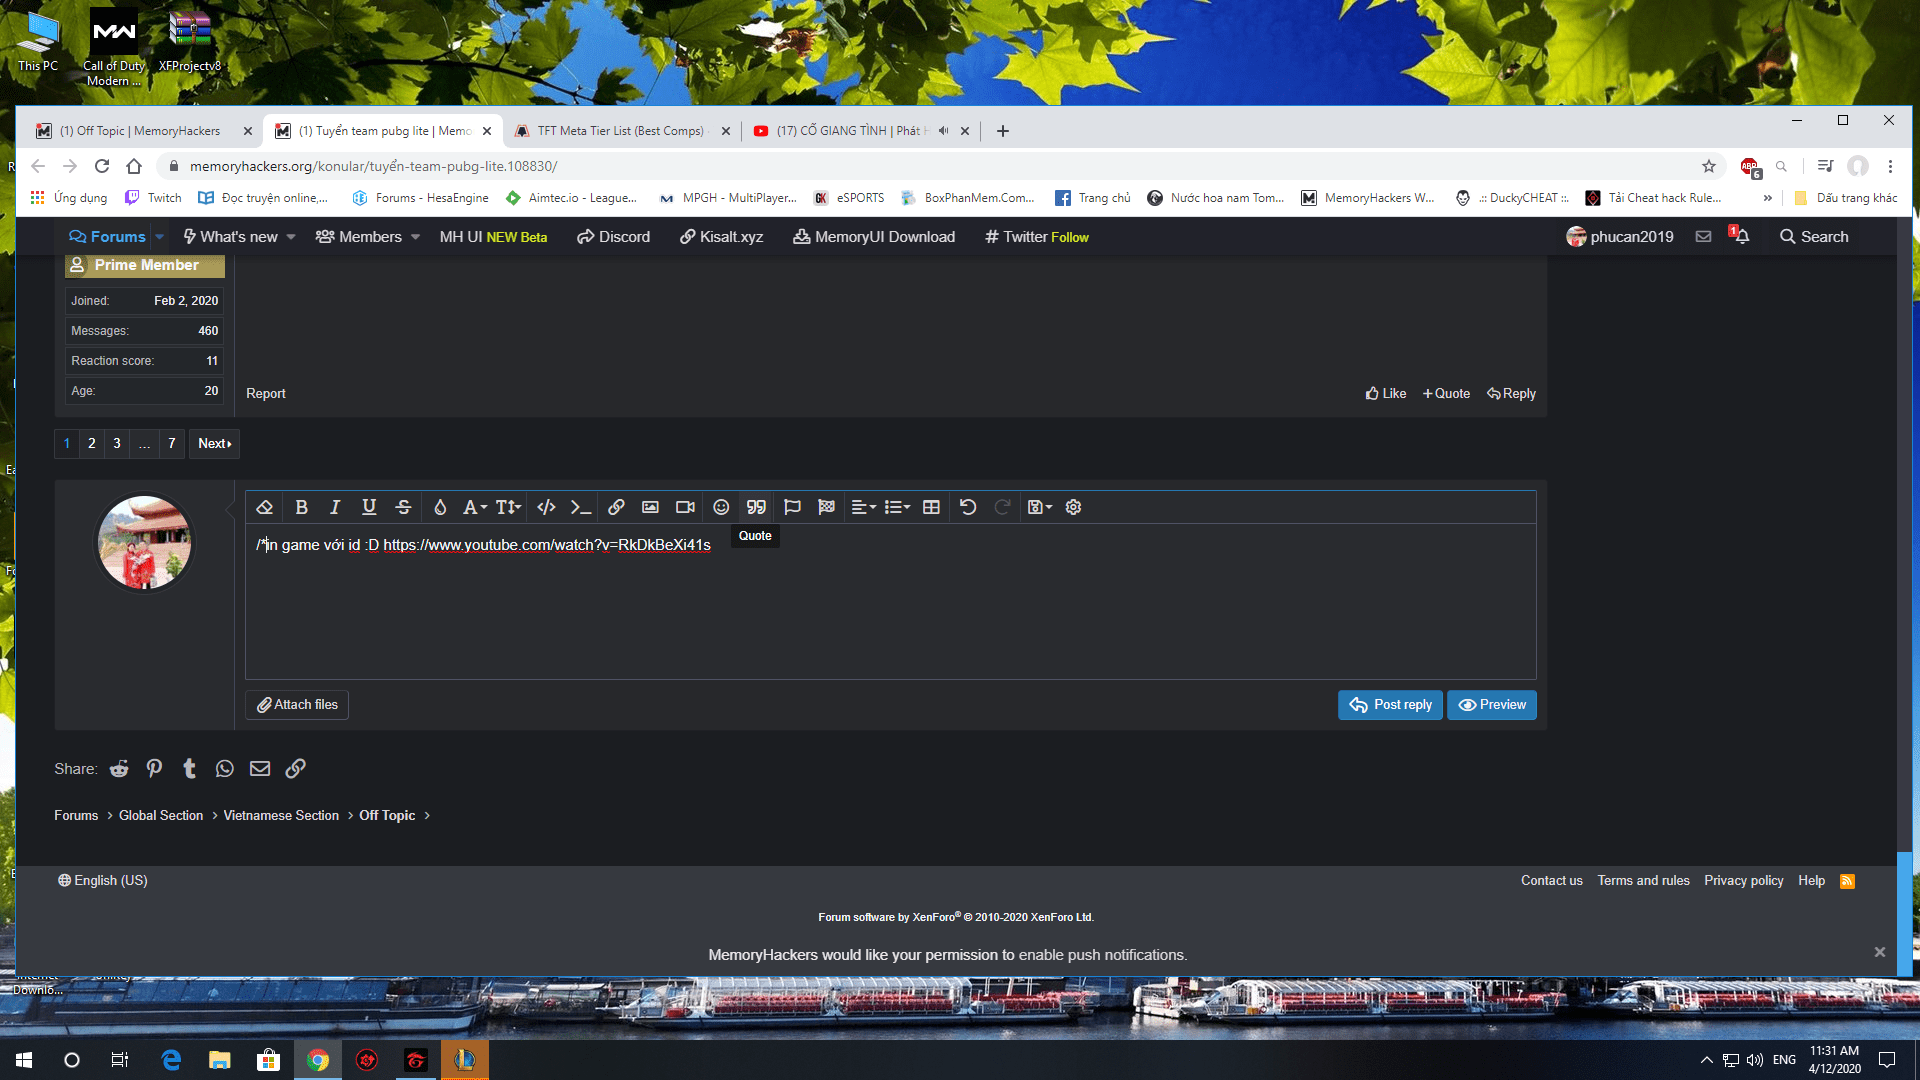
Task: Click +Quote on the post
Action: point(1446,394)
